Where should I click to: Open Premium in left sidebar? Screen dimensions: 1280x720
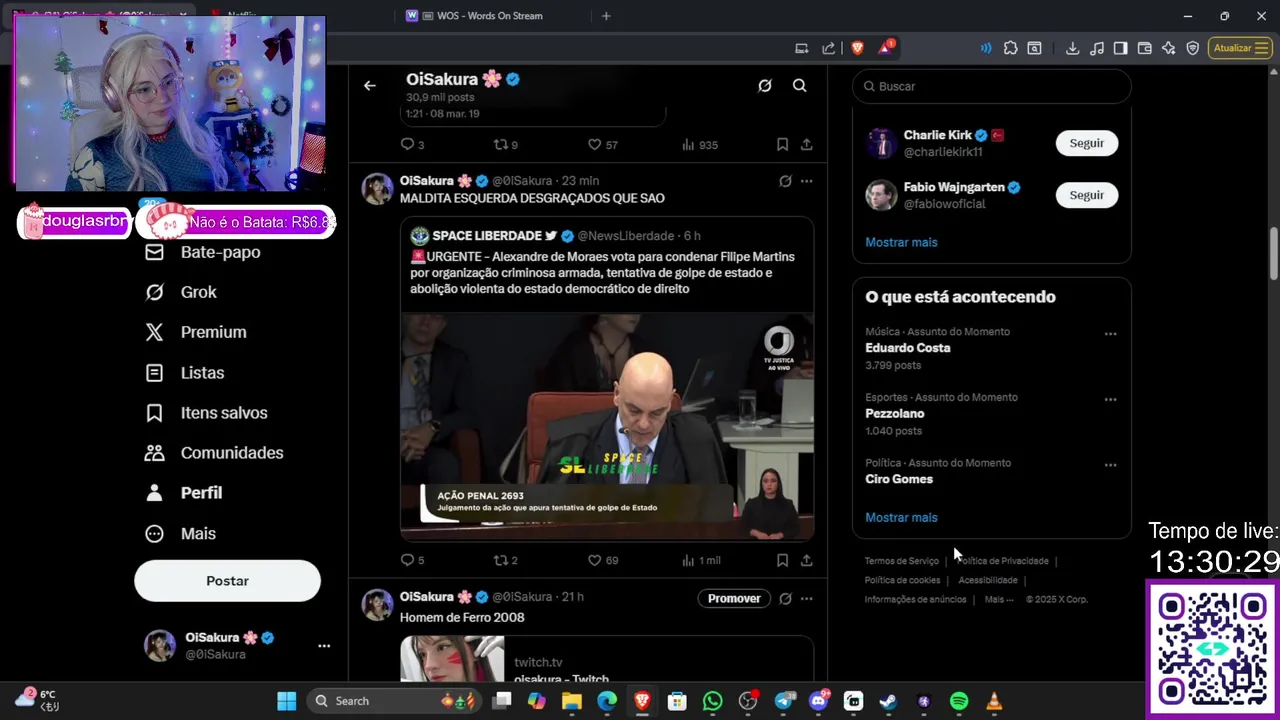(196, 332)
